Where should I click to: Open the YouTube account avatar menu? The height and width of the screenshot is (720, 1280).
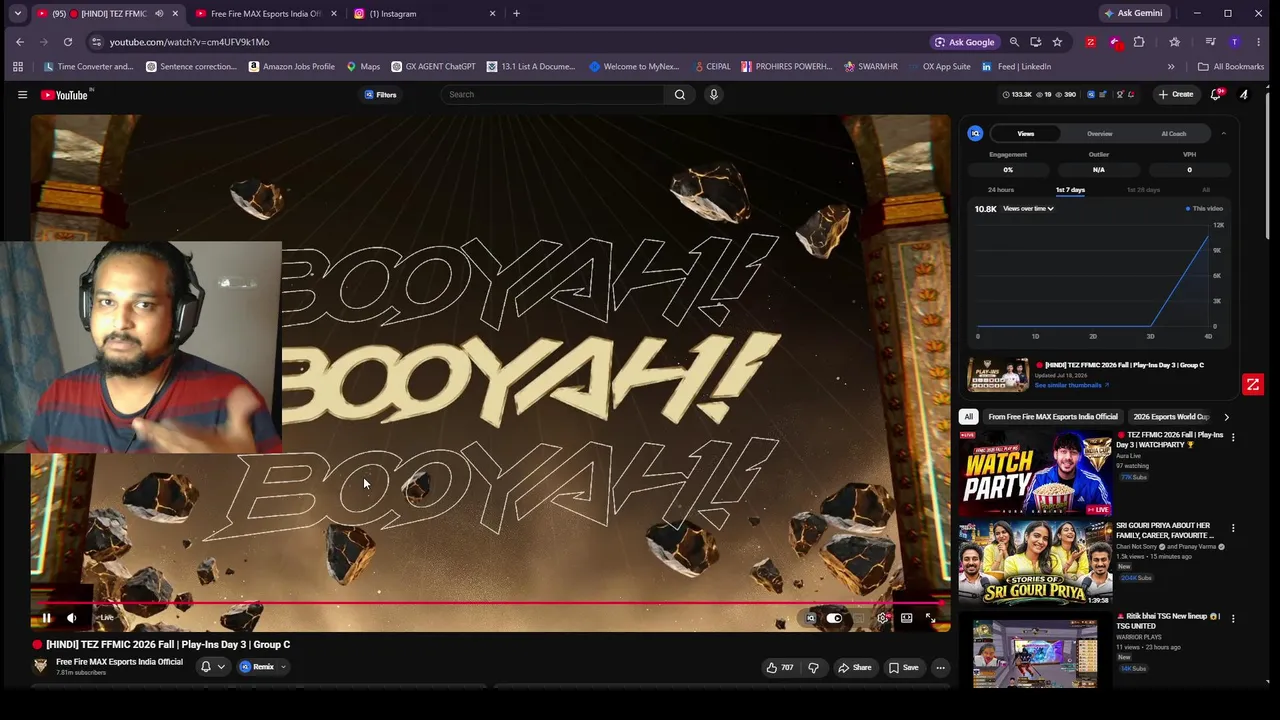click(1244, 94)
